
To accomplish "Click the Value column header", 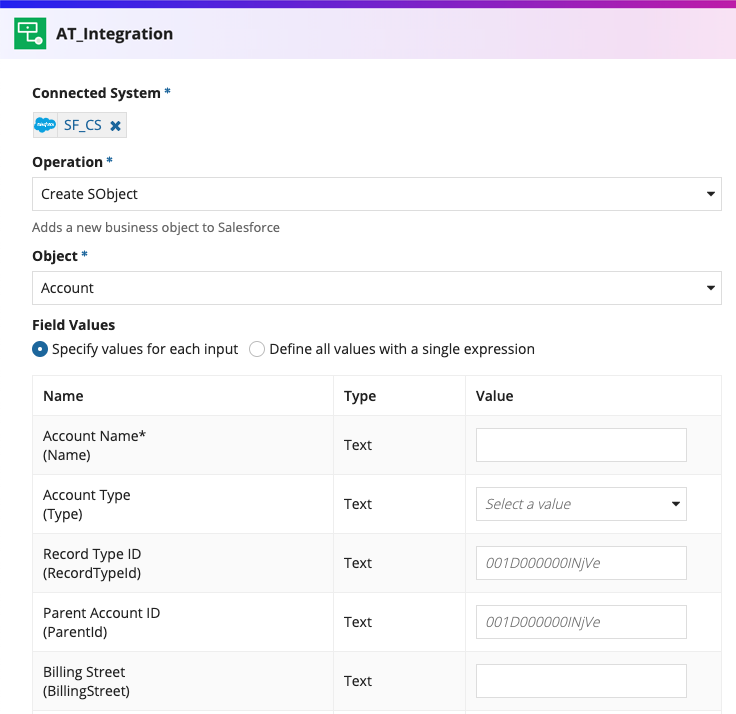I will (x=494, y=396).
